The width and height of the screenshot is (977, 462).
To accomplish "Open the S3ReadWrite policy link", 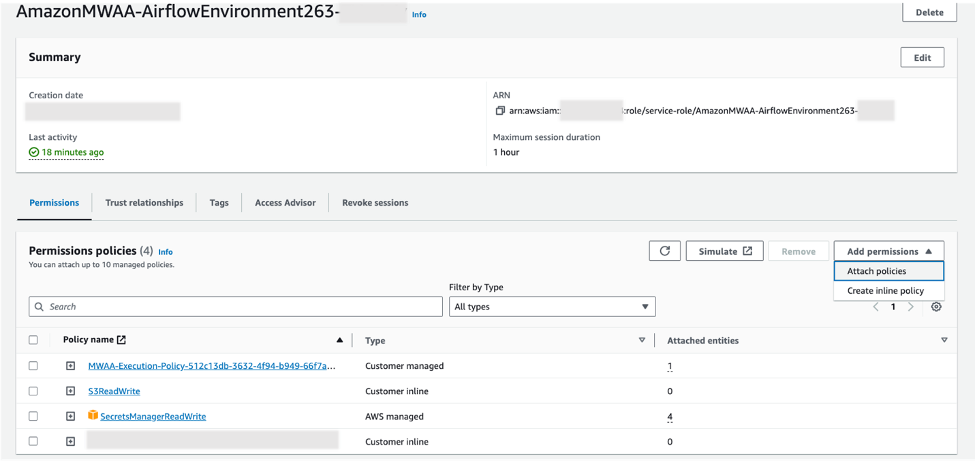I will point(114,392).
